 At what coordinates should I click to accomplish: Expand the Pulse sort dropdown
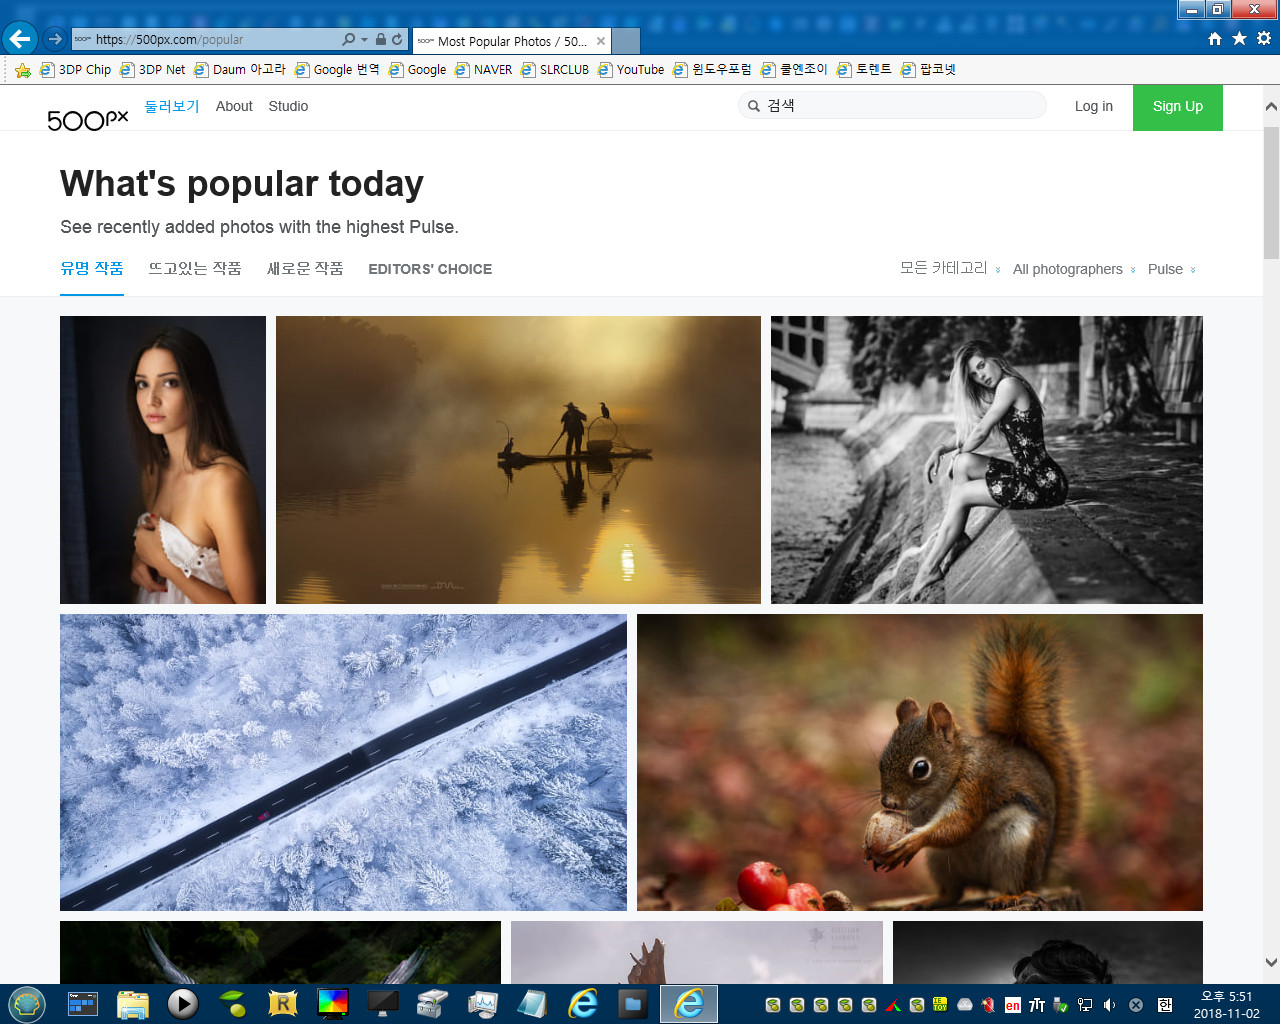coord(1172,269)
